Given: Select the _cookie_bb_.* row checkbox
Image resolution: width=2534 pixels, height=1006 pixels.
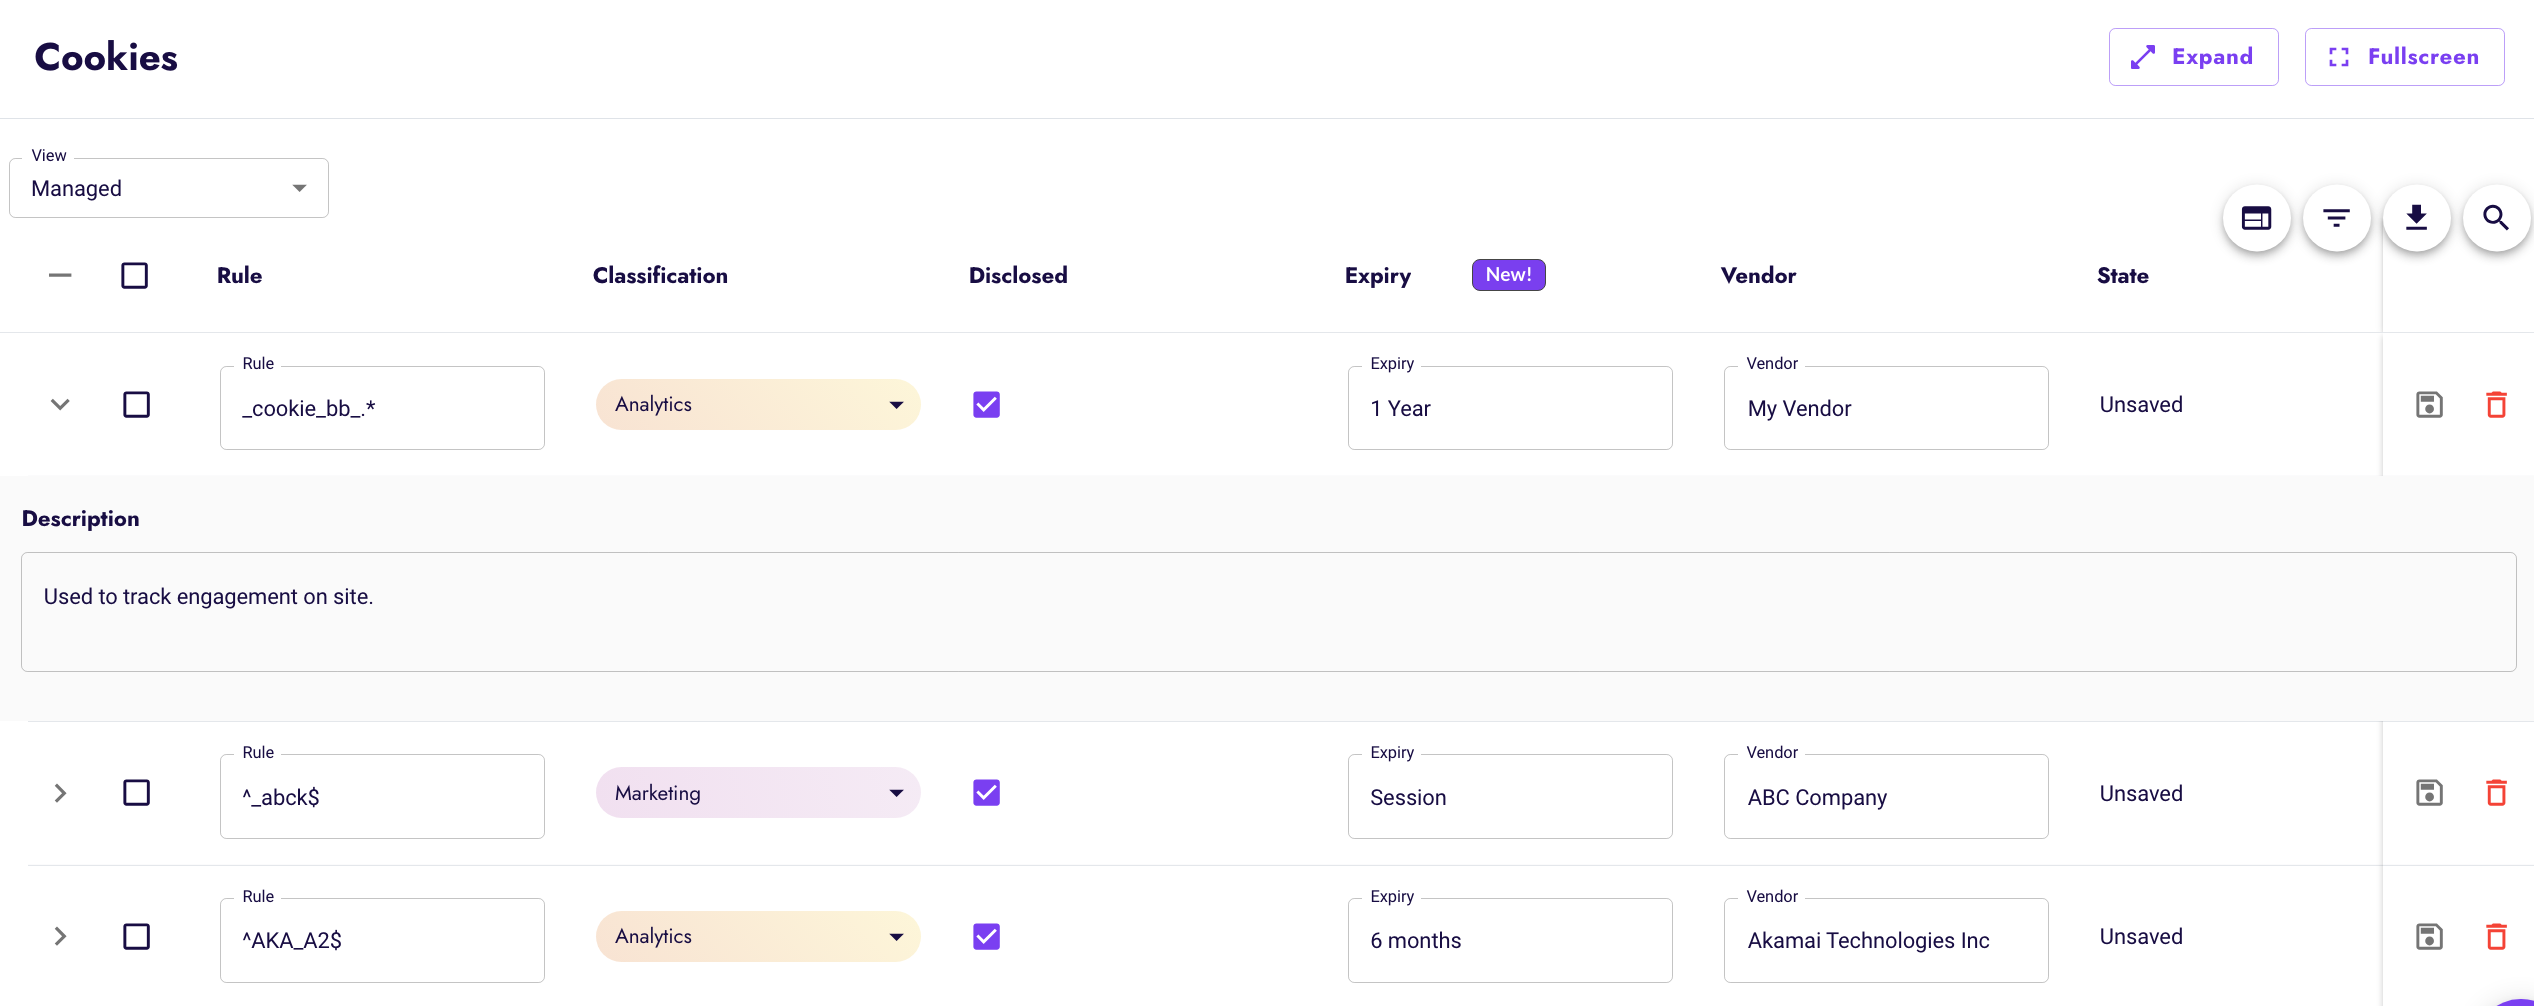Looking at the screenshot, I should 136,405.
